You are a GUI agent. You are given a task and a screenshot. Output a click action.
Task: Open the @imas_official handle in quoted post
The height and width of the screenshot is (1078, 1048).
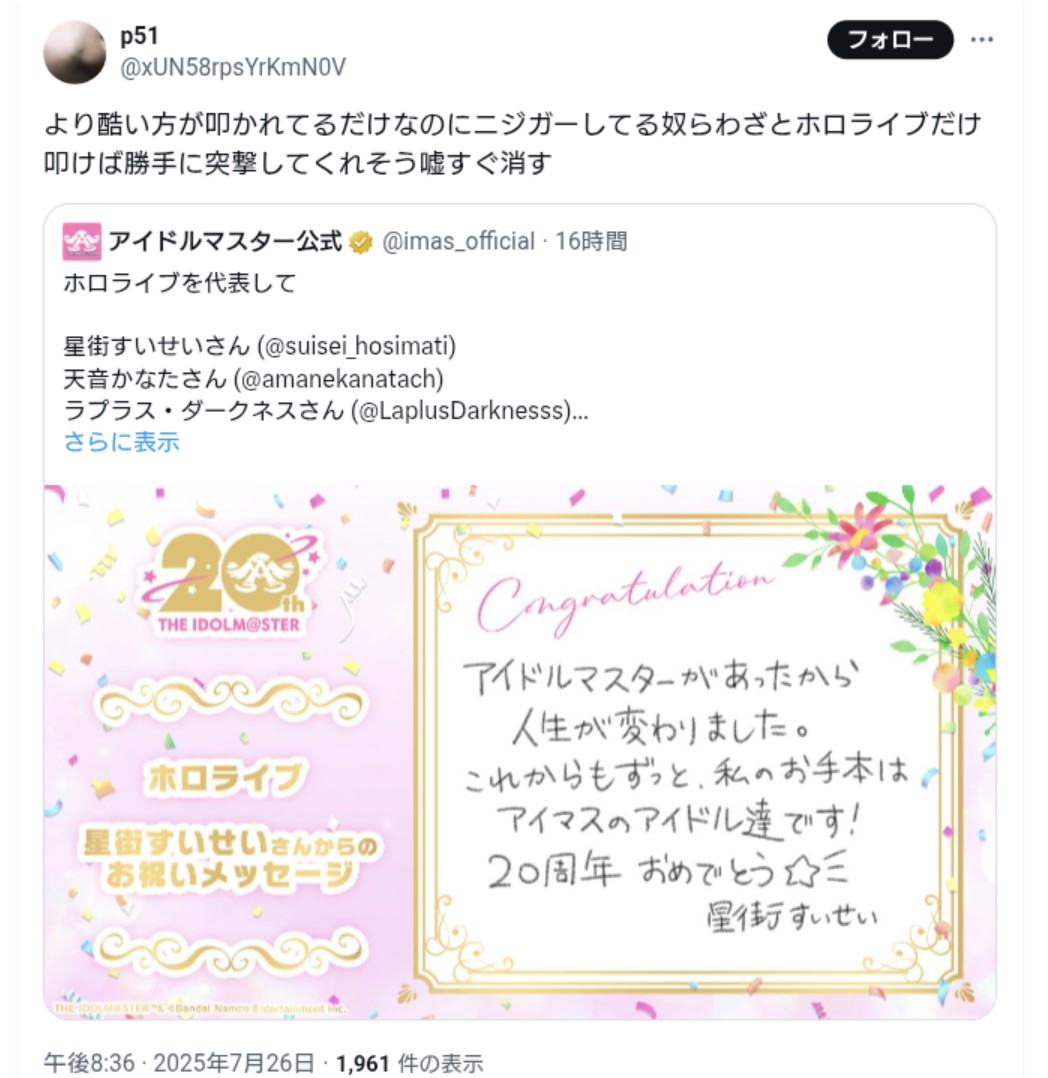point(458,241)
